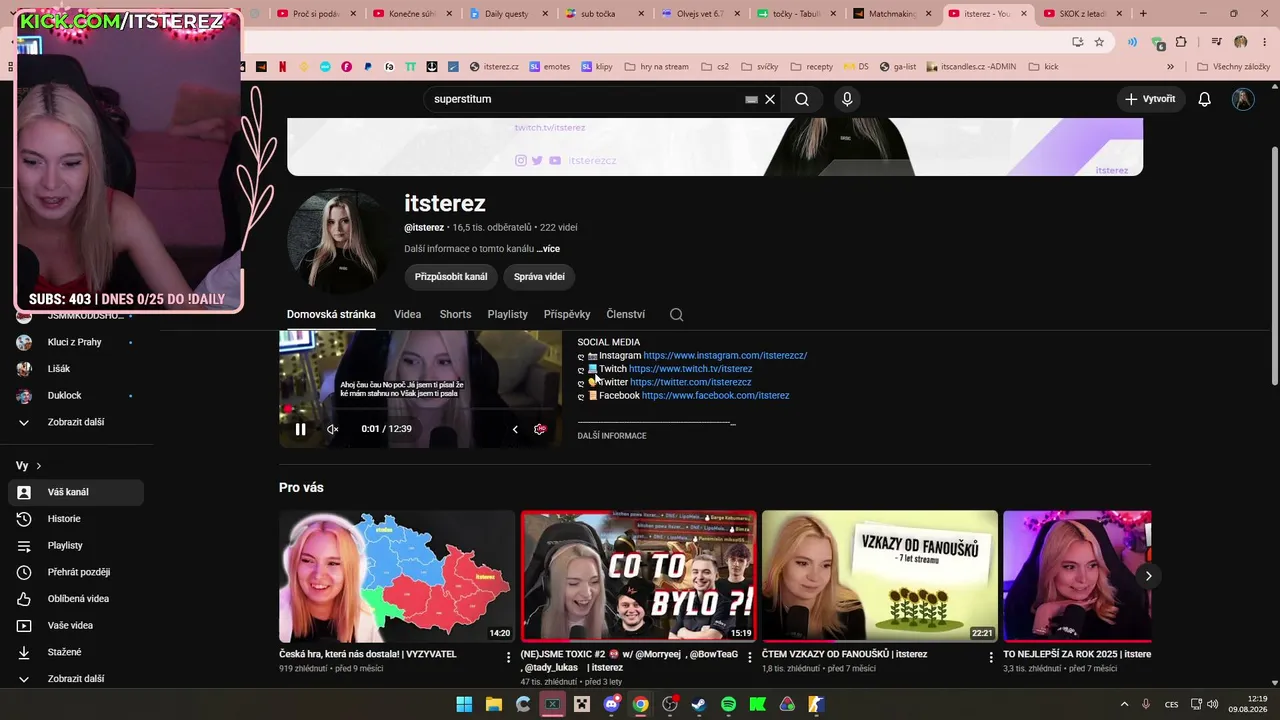Image resolution: width=1280 pixels, height=720 pixels.
Task: Search YouTube with the magnifier icon
Action: pos(802,99)
